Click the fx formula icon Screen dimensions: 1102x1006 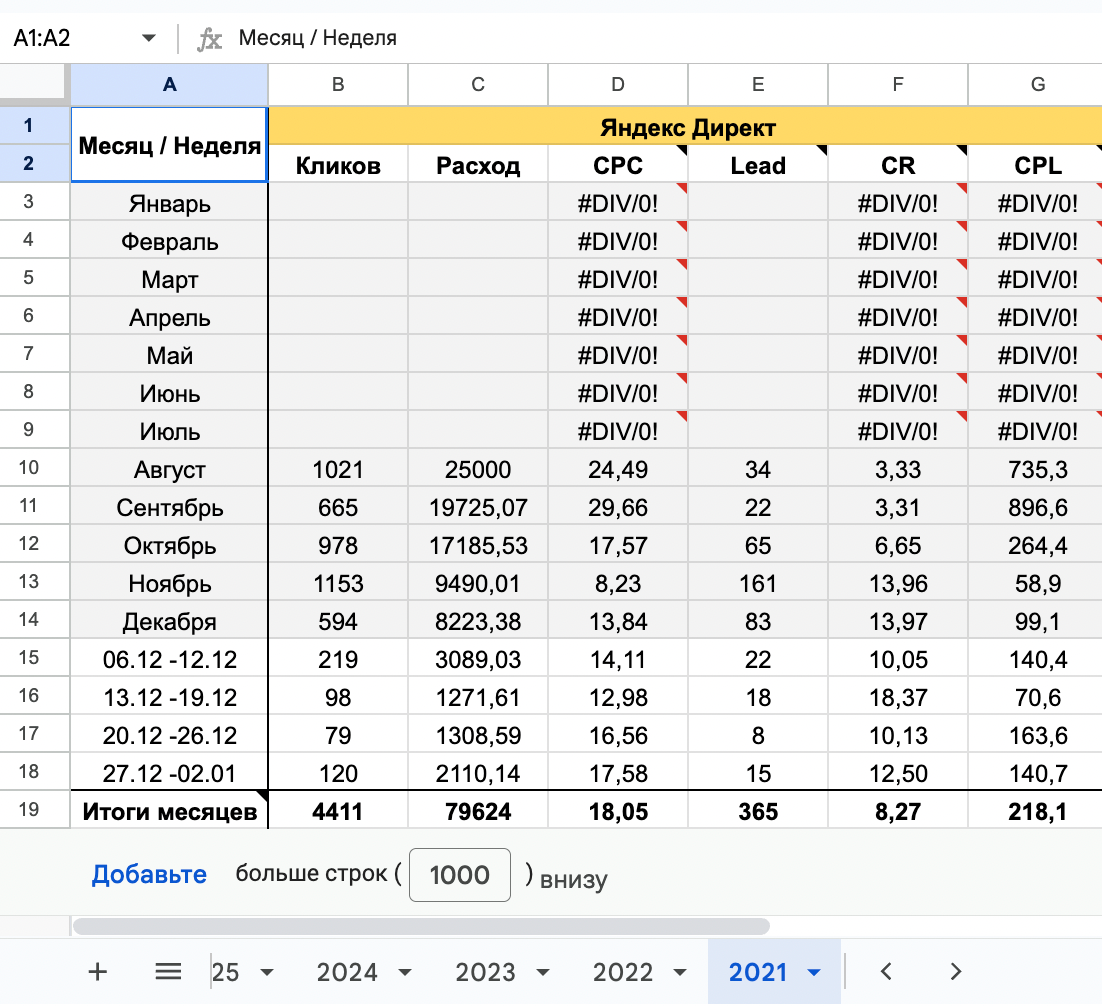210,39
